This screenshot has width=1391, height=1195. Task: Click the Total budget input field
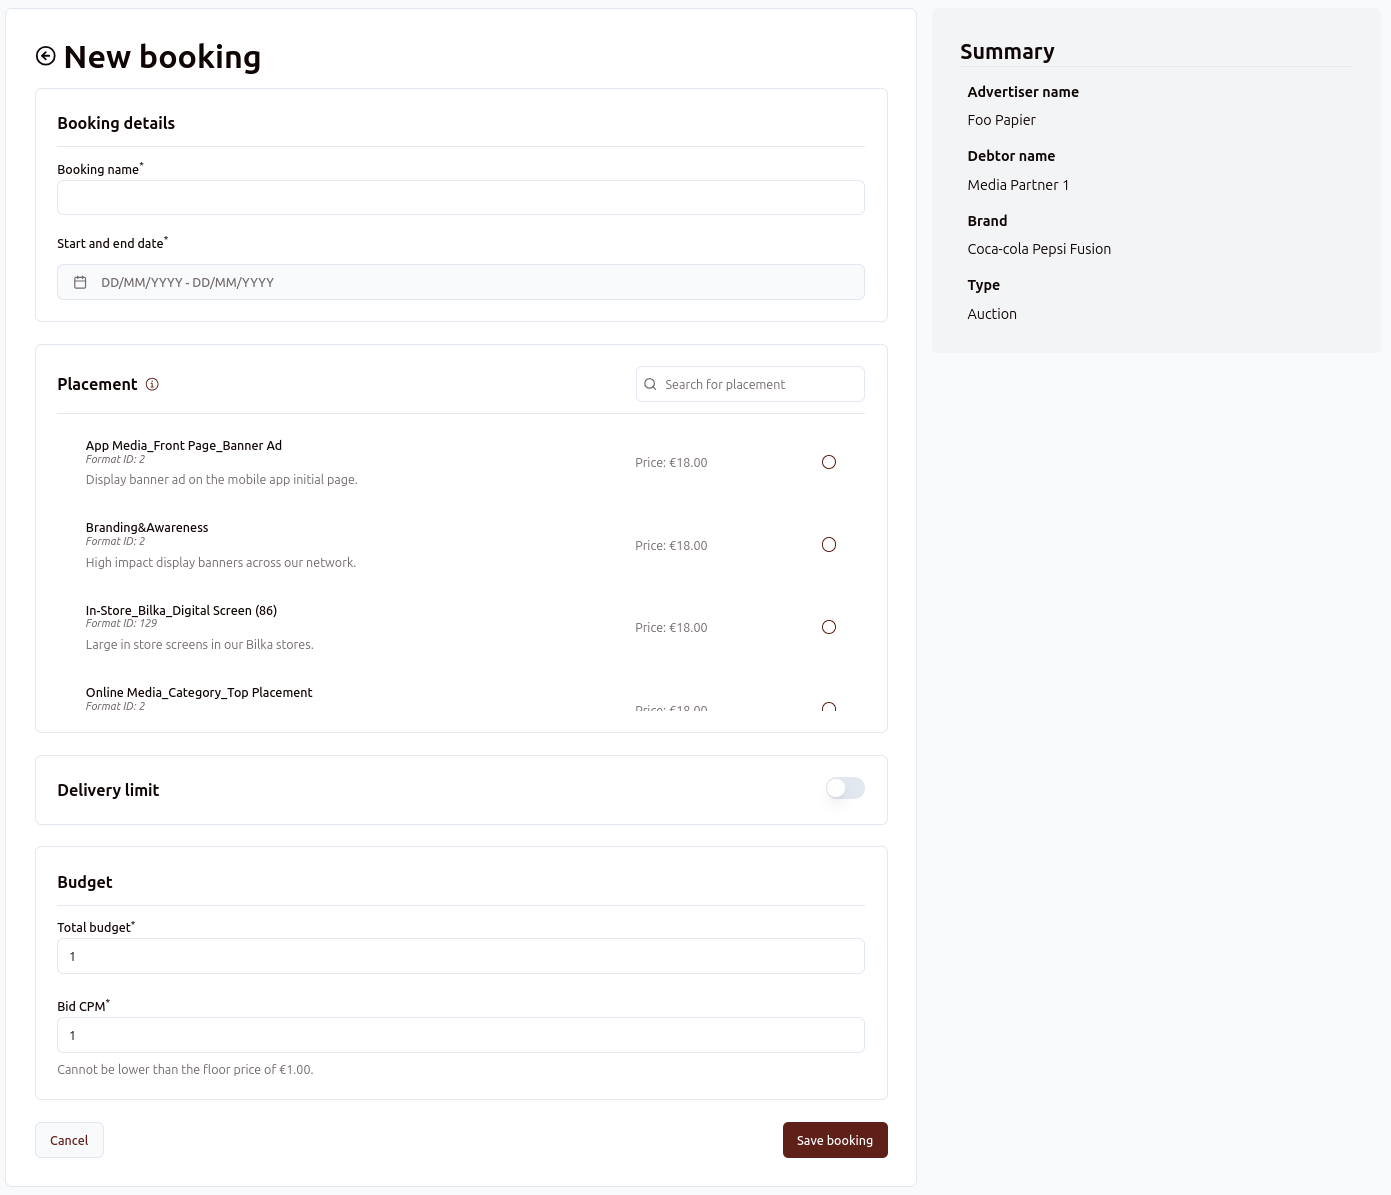point(460,956)
